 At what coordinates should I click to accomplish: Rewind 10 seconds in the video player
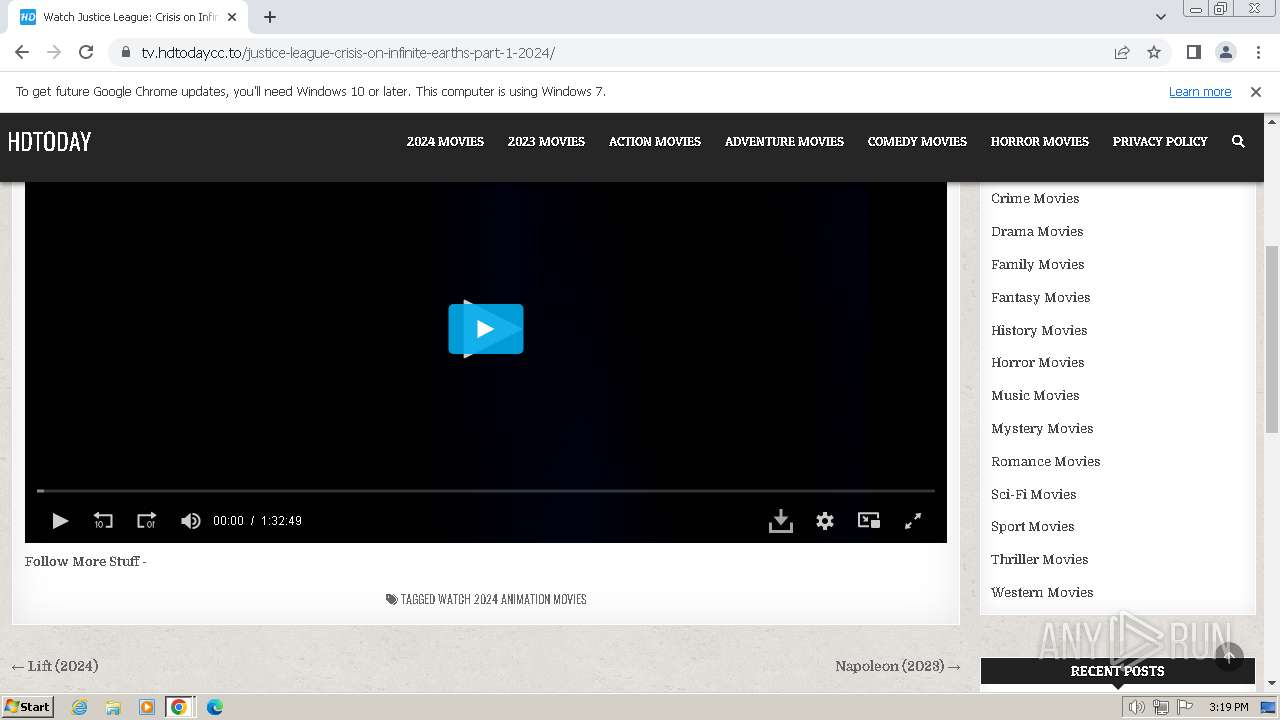(x=103, y=521)
